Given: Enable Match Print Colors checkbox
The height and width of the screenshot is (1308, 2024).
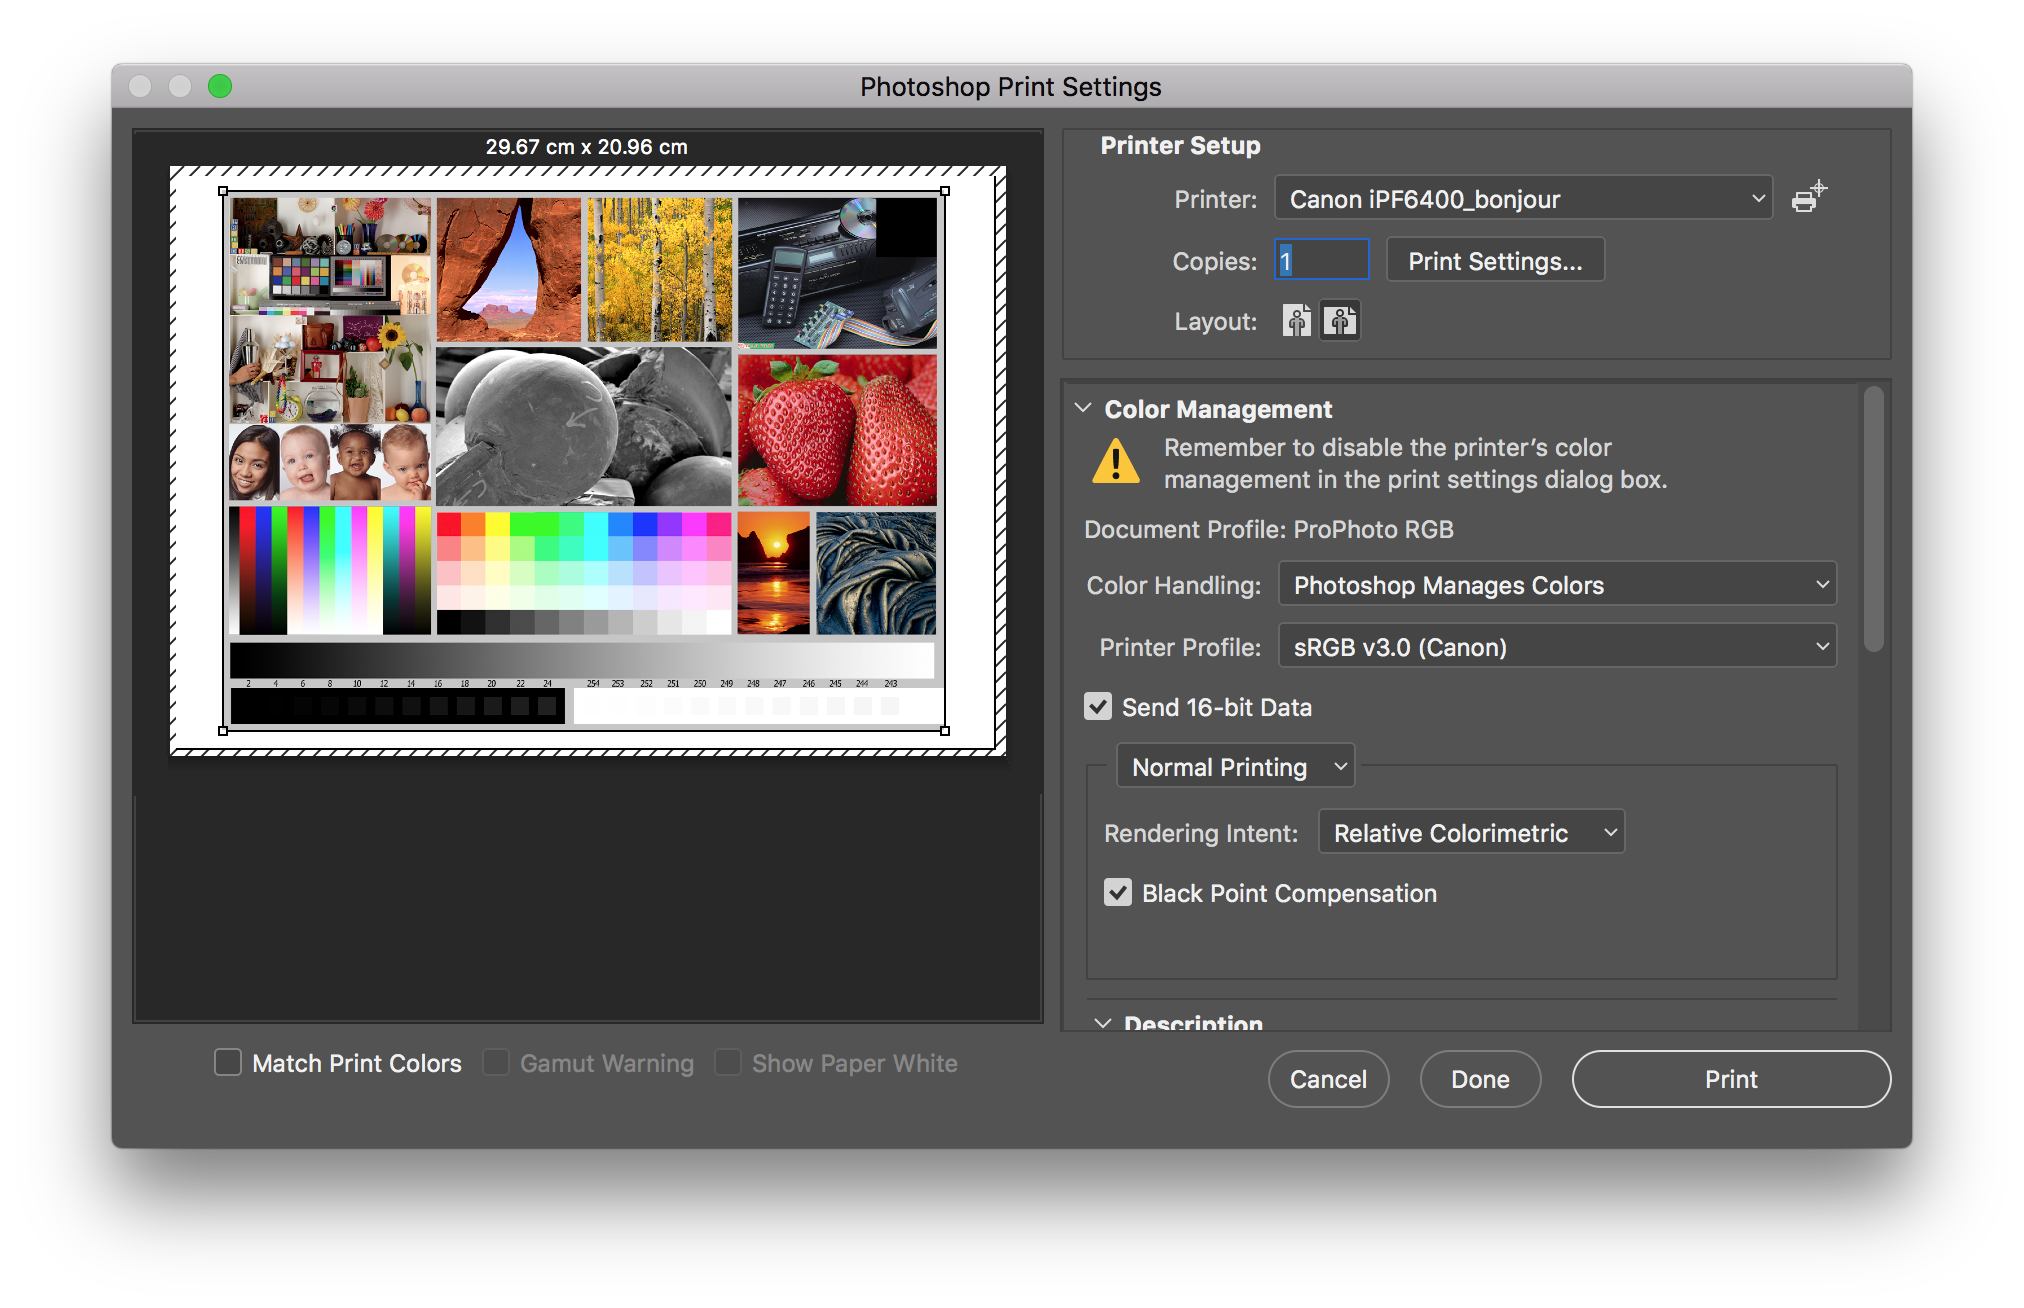Looking at the screenshot, I should pos(228,1063).
